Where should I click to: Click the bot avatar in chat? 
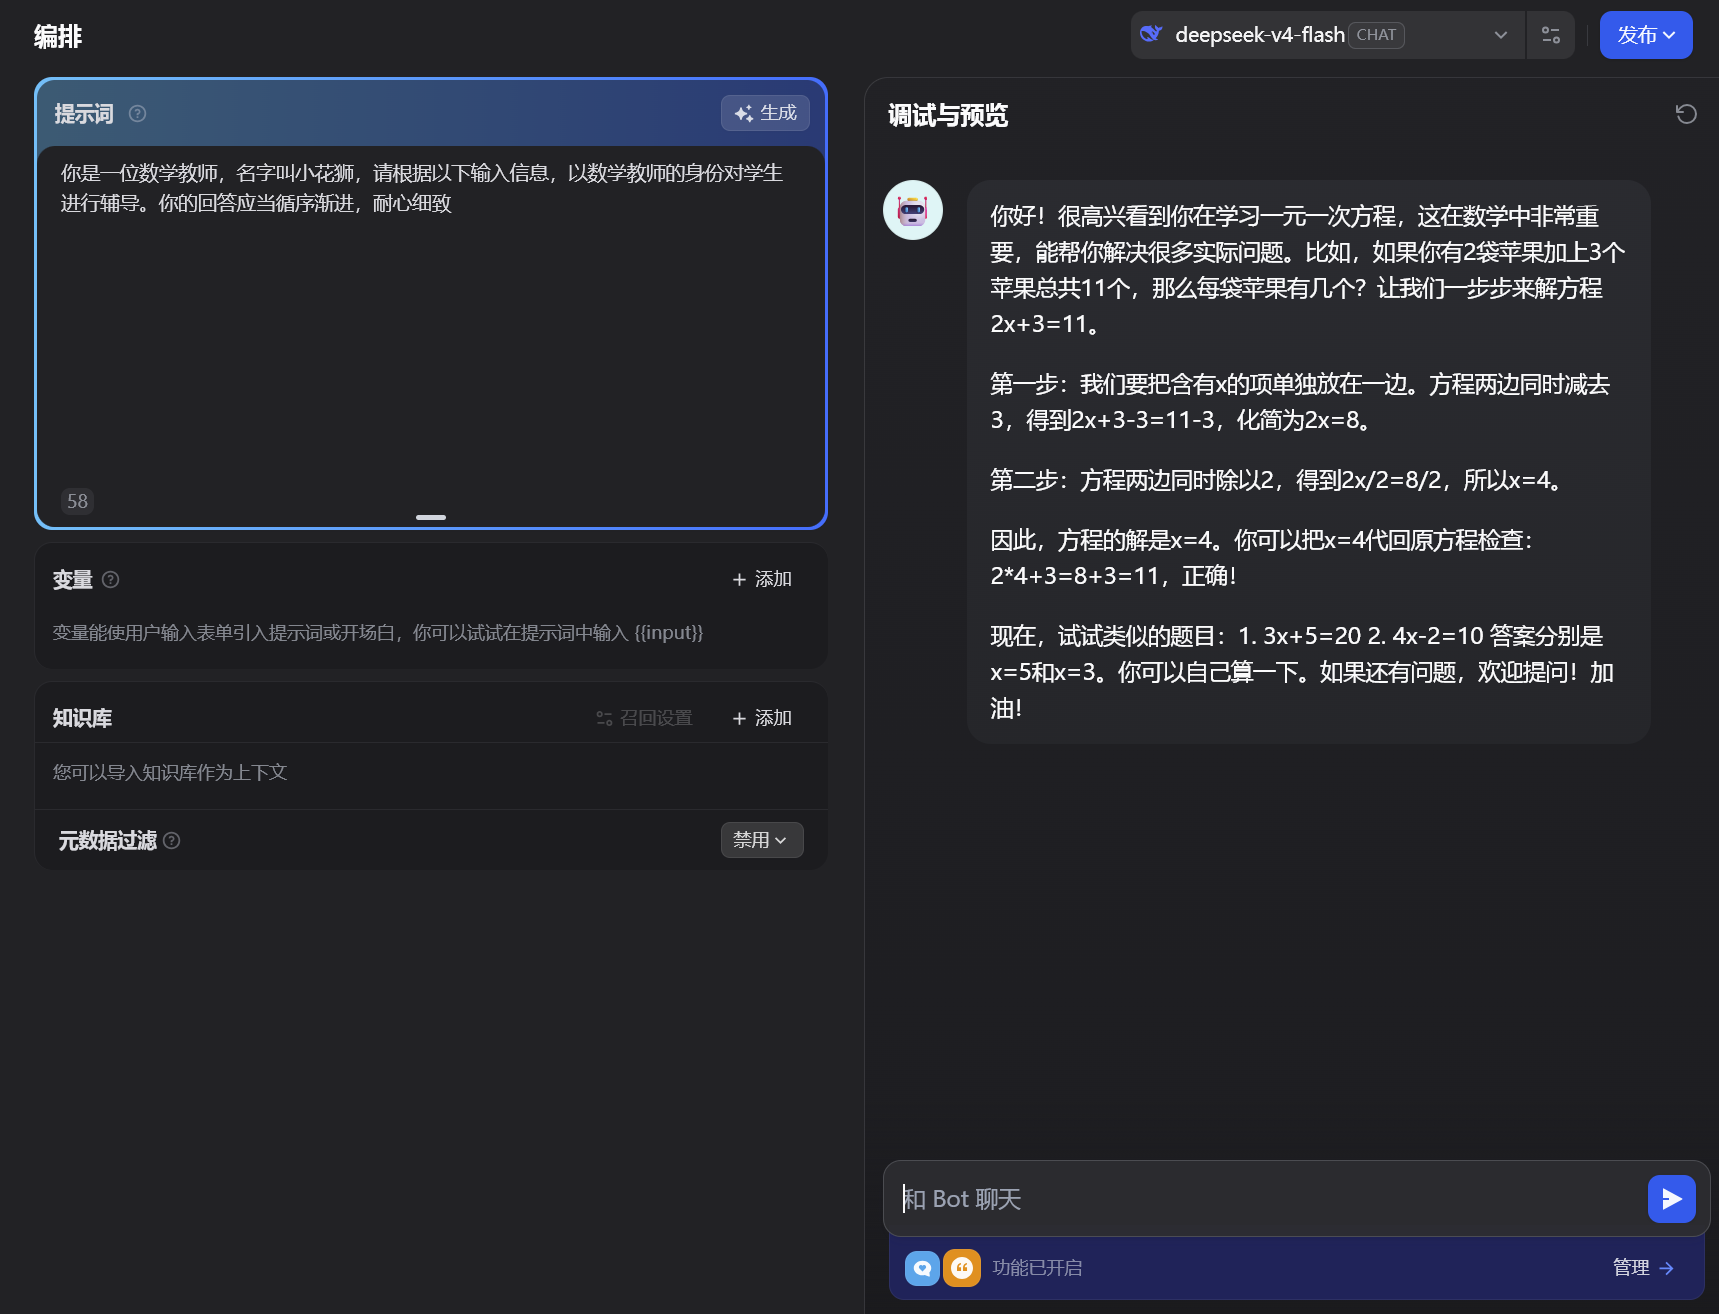click(912, 210)
